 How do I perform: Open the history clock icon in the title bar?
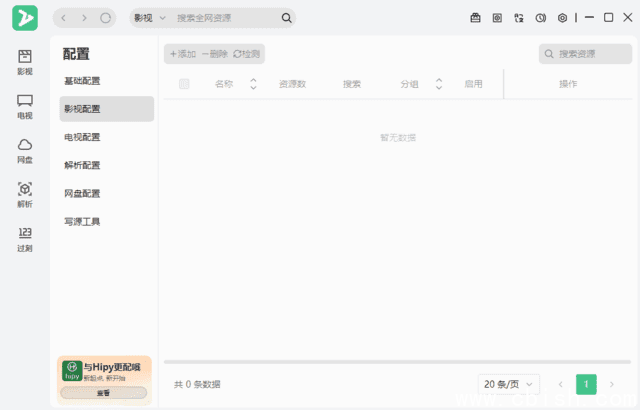click(540, 18)
